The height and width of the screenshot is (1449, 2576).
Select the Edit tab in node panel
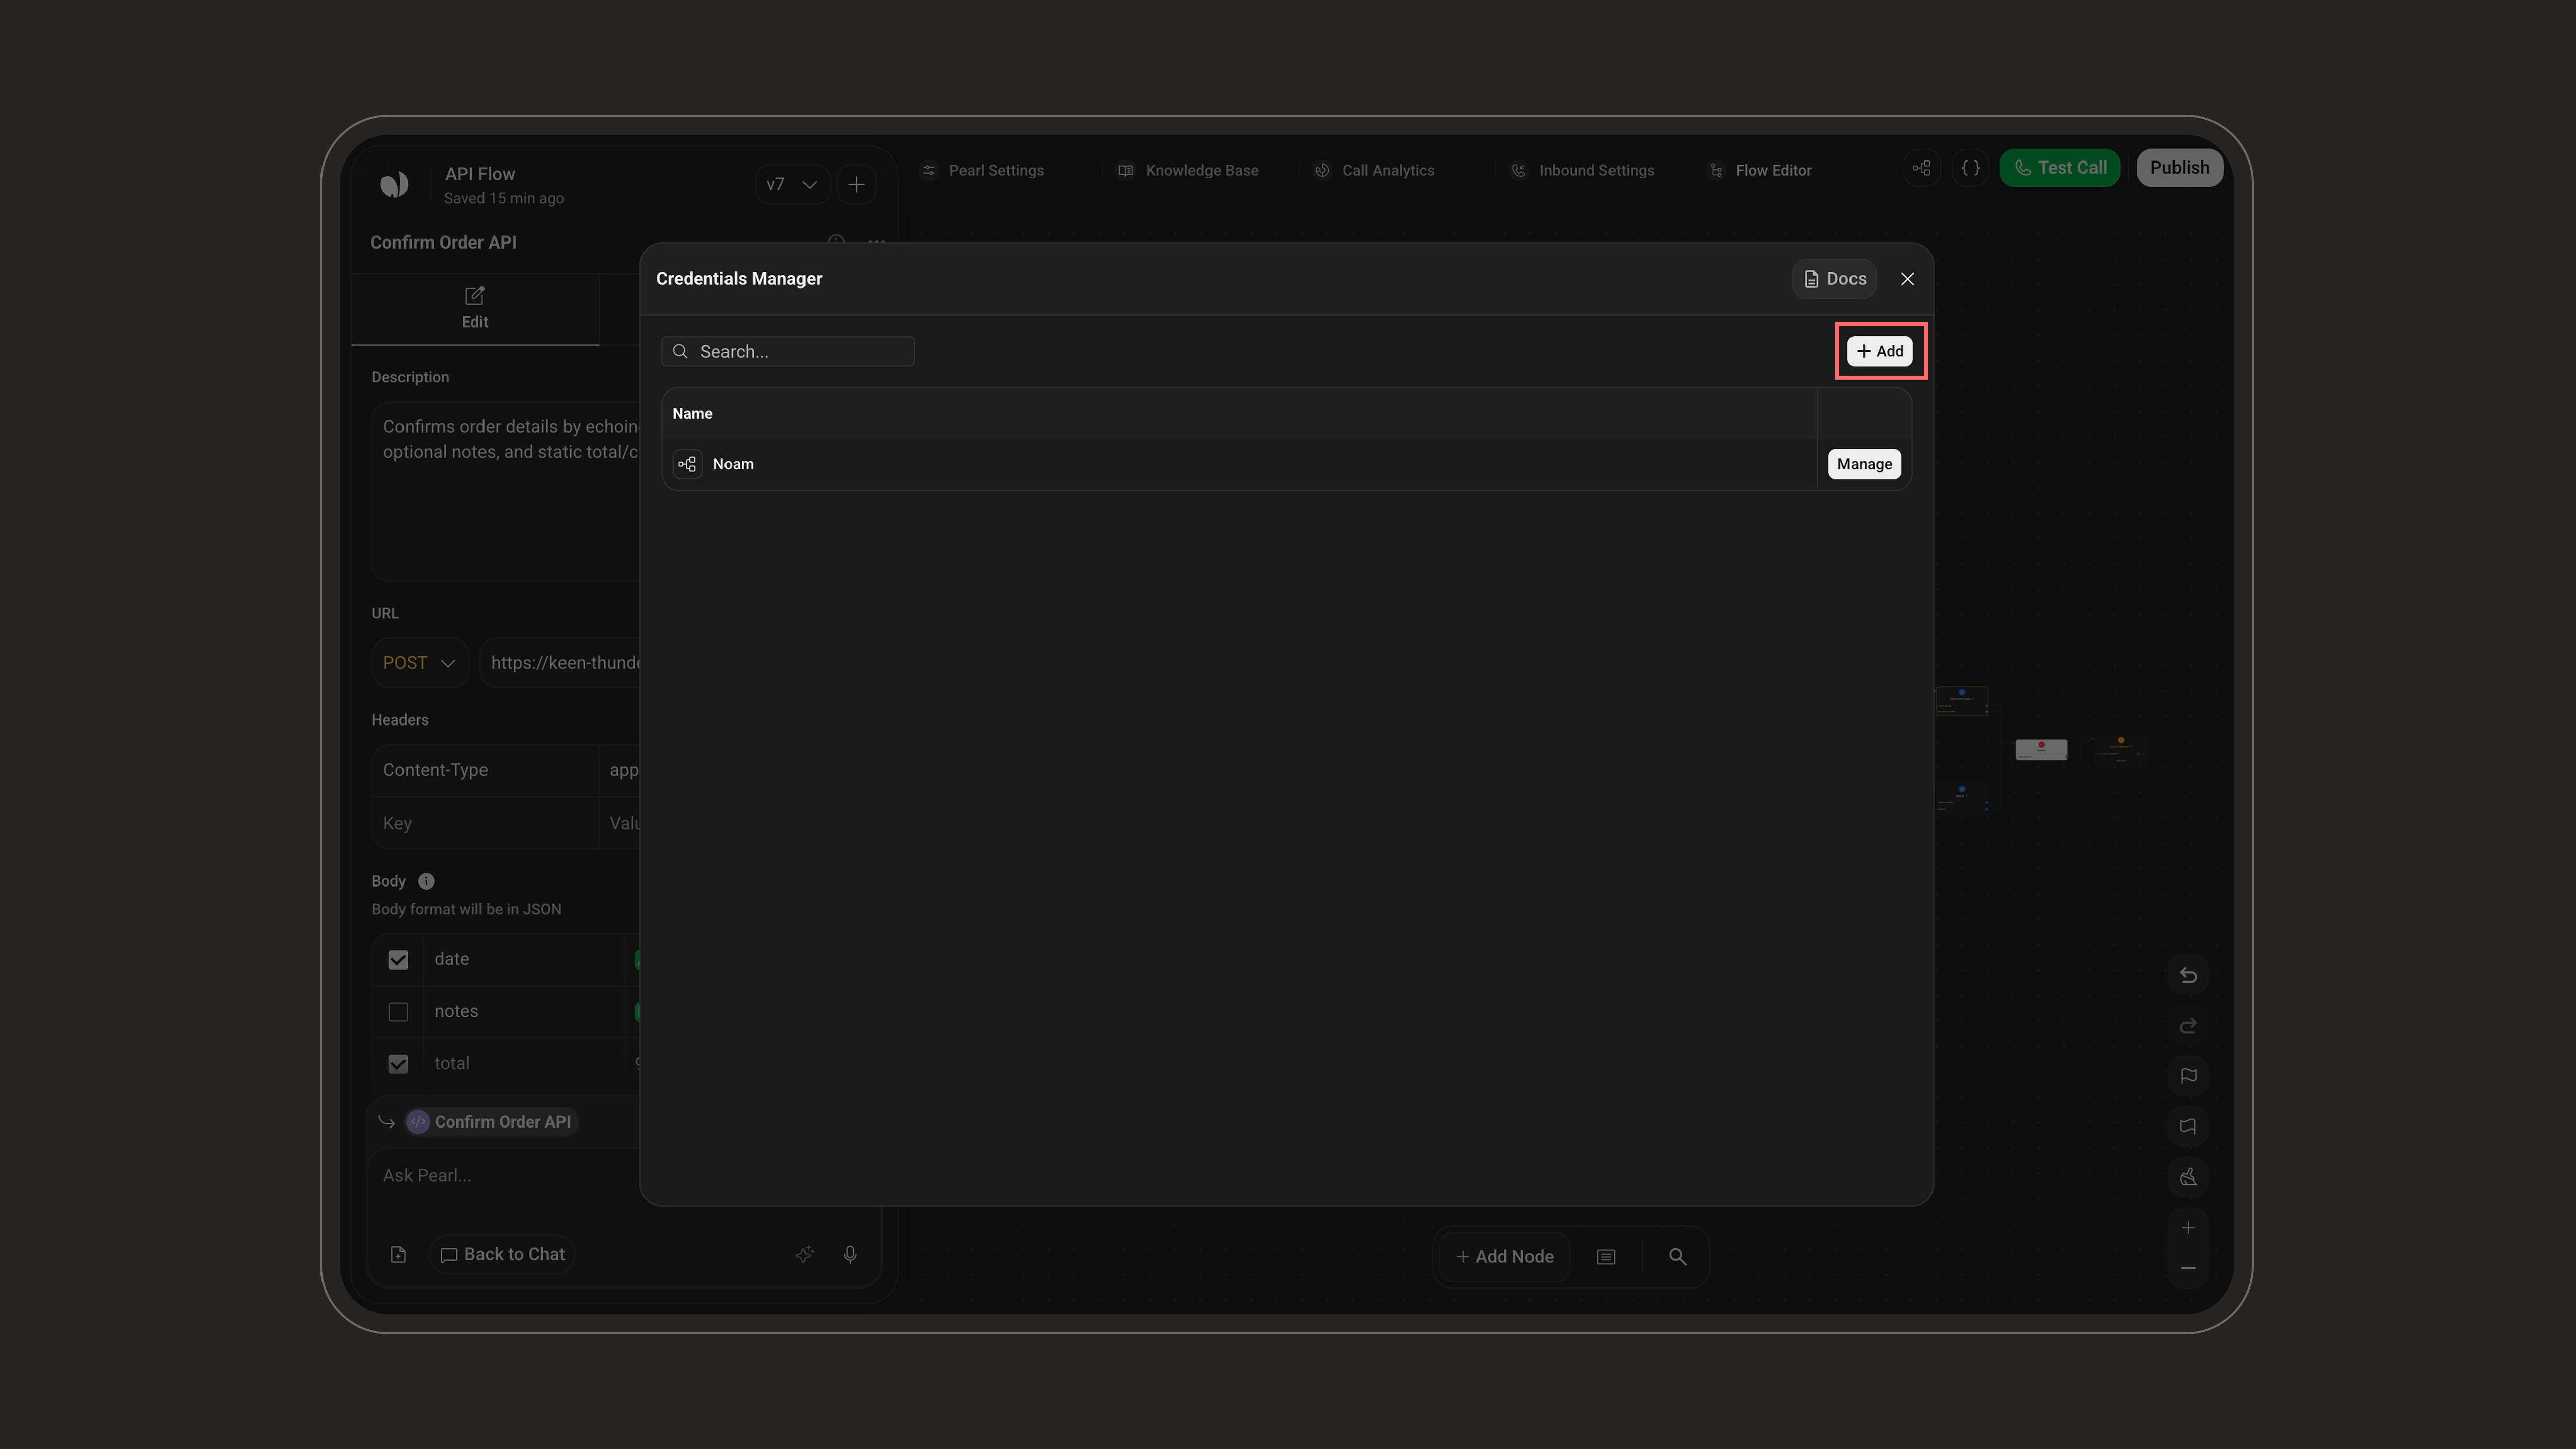475,308
